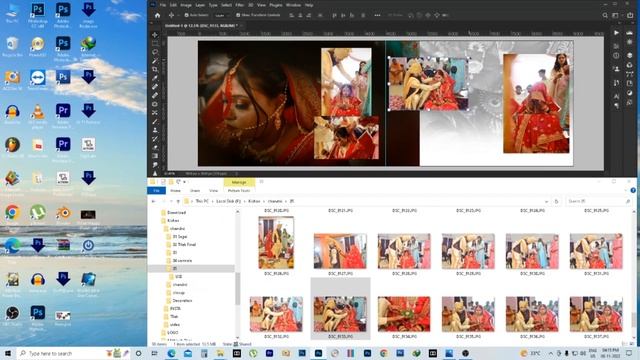Expand the Explorer address bar history dropdown
Screen dimensions: 640x360
click(546, 201)
